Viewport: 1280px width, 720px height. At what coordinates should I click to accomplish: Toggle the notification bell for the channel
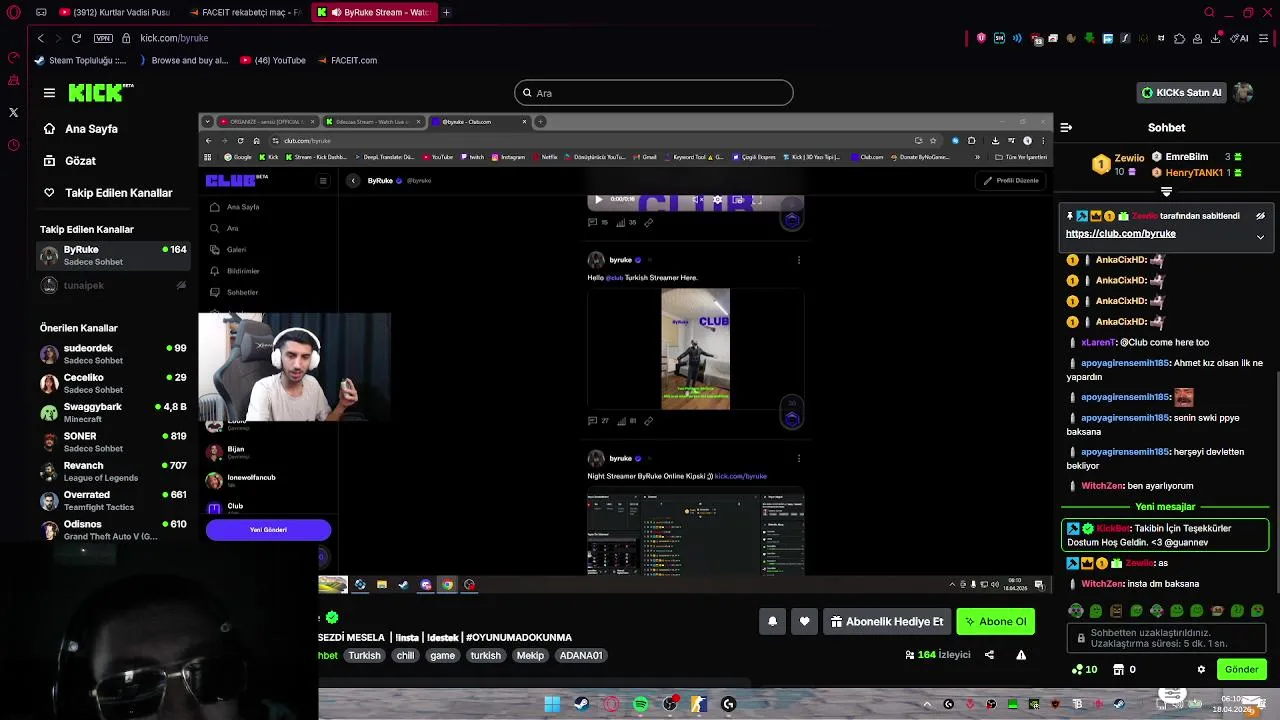[772, 622]
